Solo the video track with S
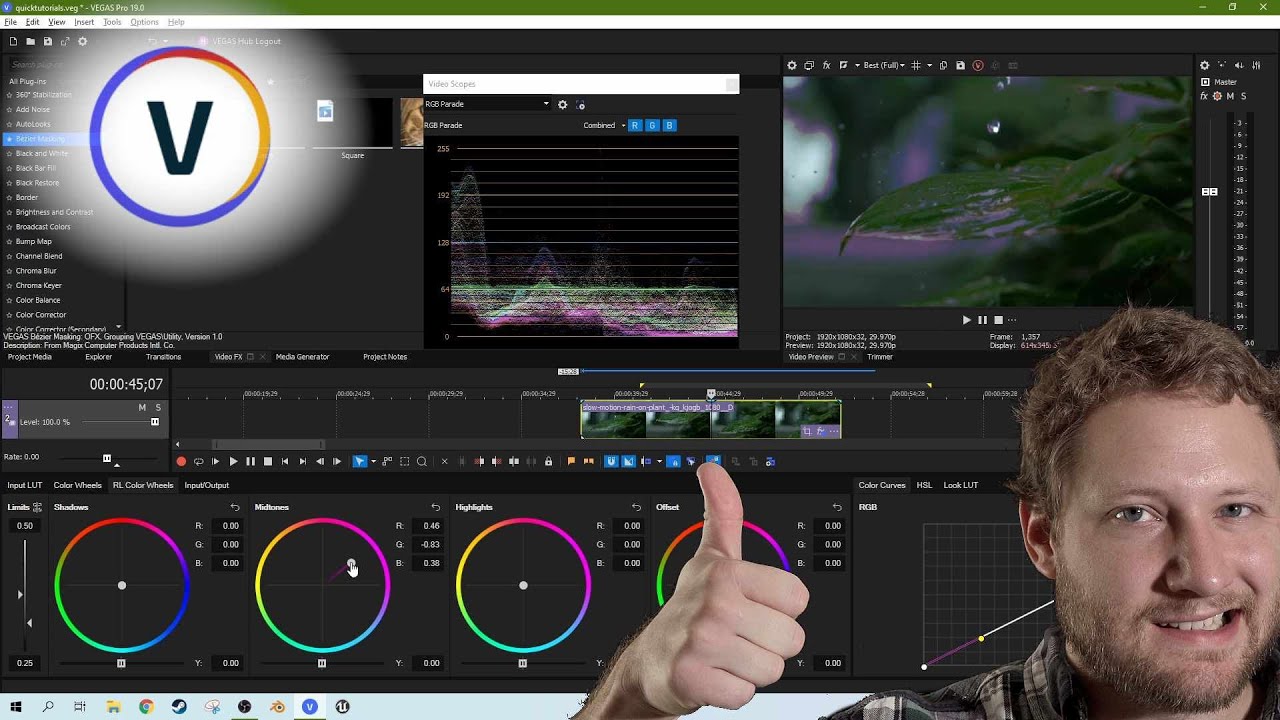 [158, 407]
